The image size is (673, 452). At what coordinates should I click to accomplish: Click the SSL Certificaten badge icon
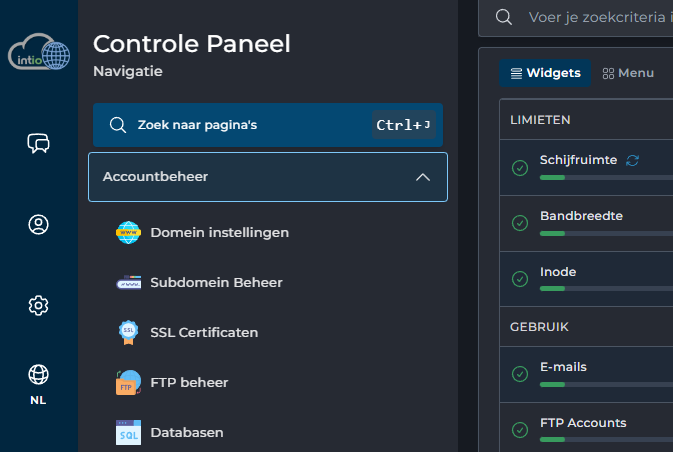tap(129, 333)
